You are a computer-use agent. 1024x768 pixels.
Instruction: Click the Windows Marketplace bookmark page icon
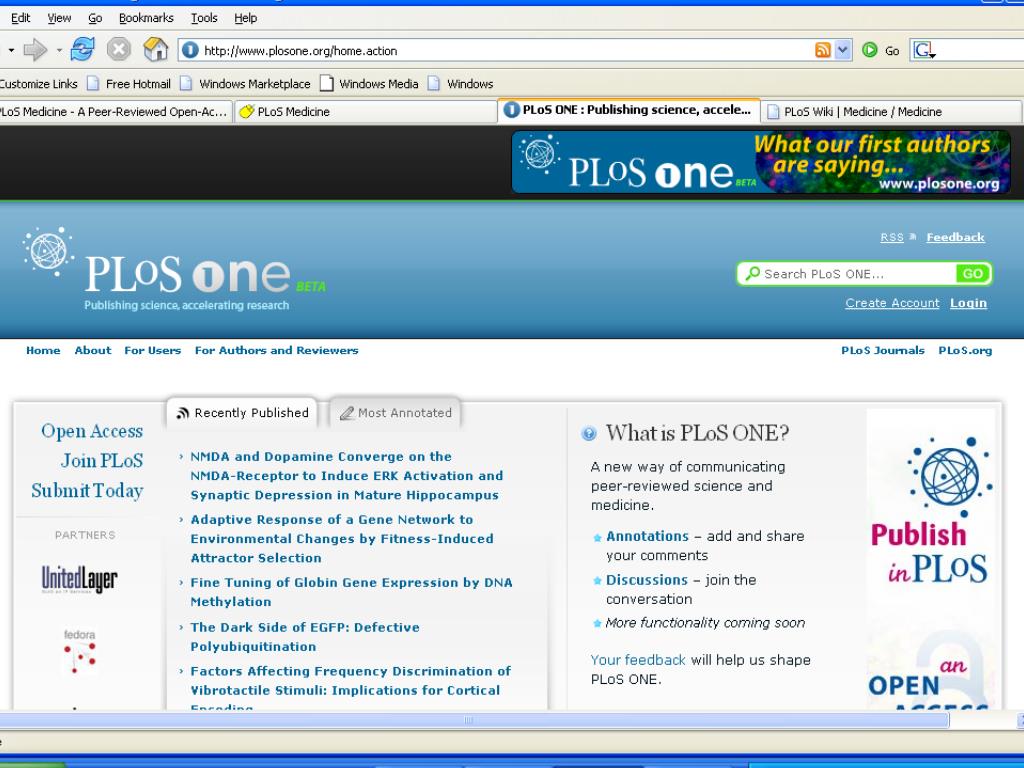click(186, 84)
